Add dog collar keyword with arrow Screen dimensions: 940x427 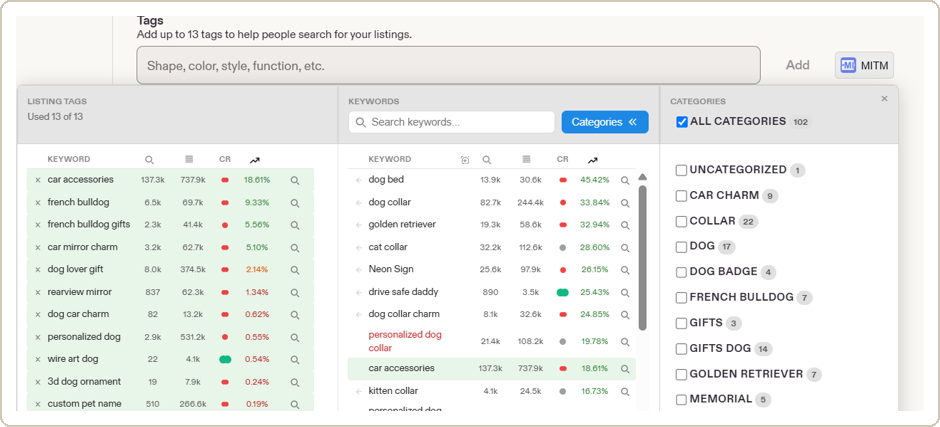[x=358, y=203]
